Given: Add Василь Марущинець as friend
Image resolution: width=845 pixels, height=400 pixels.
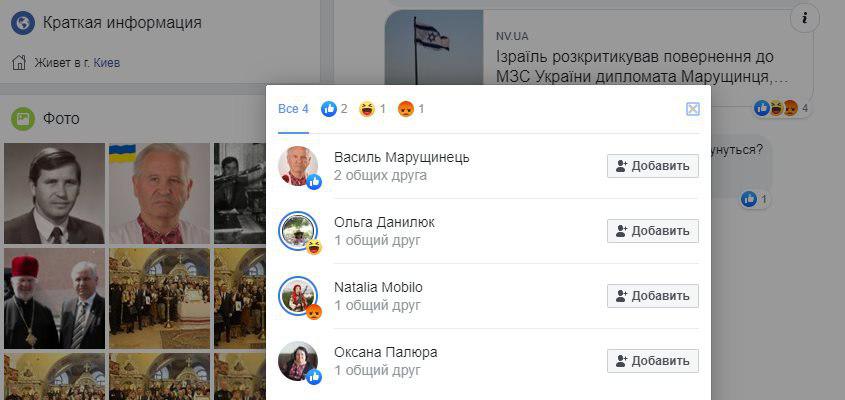Looking at the screenshot, I should [x=653, y=166].
